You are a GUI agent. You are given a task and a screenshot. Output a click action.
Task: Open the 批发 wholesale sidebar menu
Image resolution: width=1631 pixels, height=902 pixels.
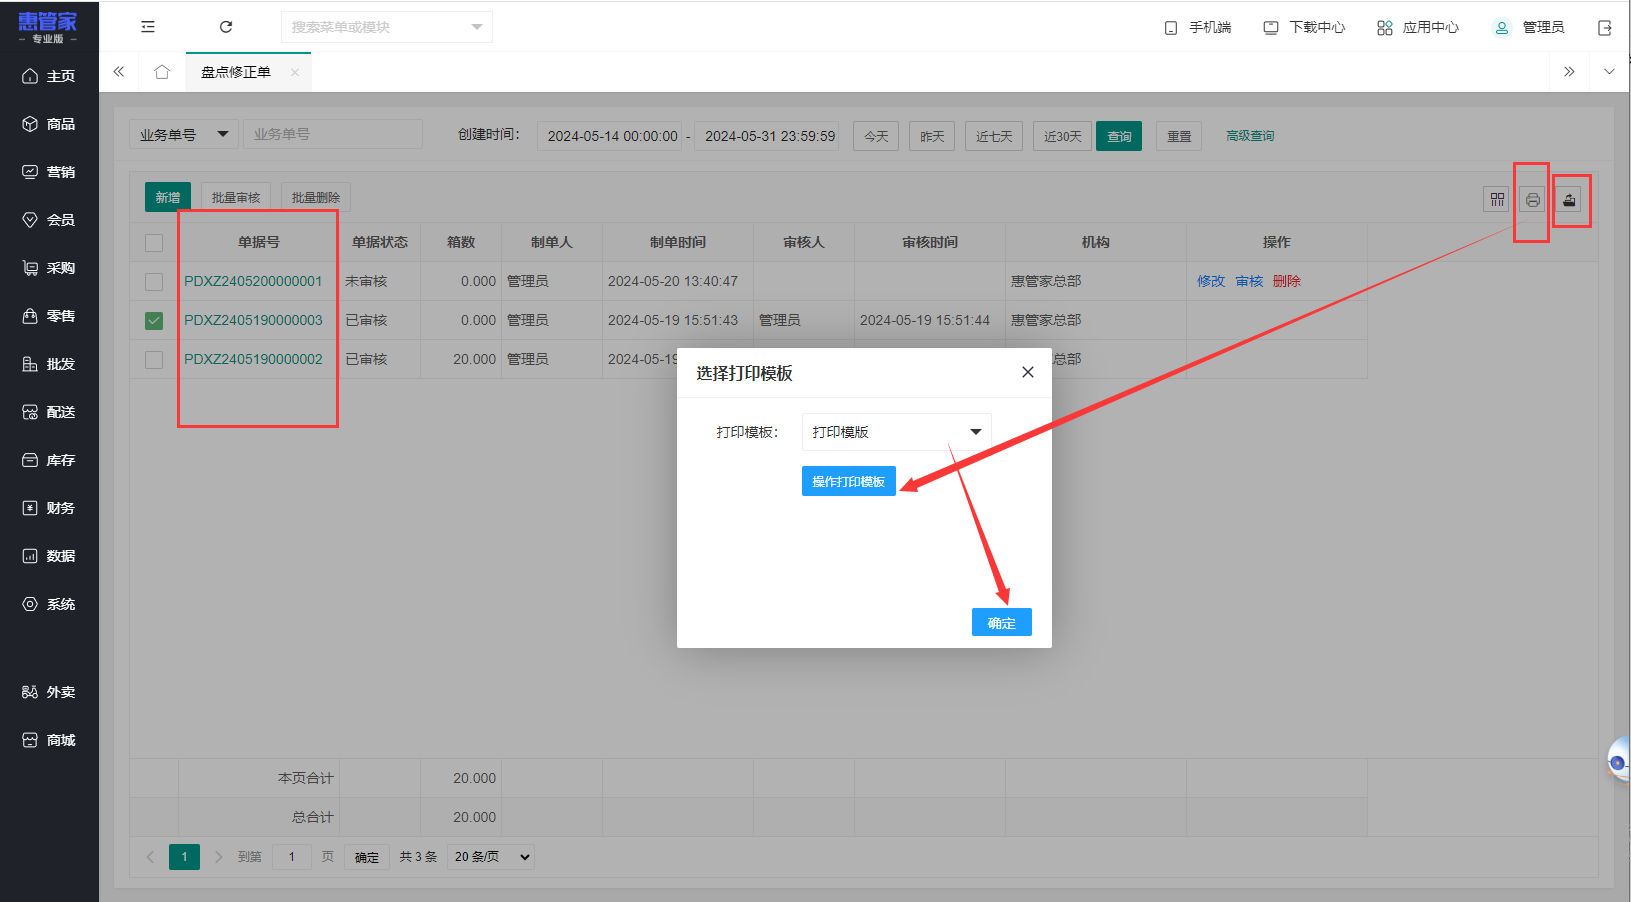pos(49,364)
